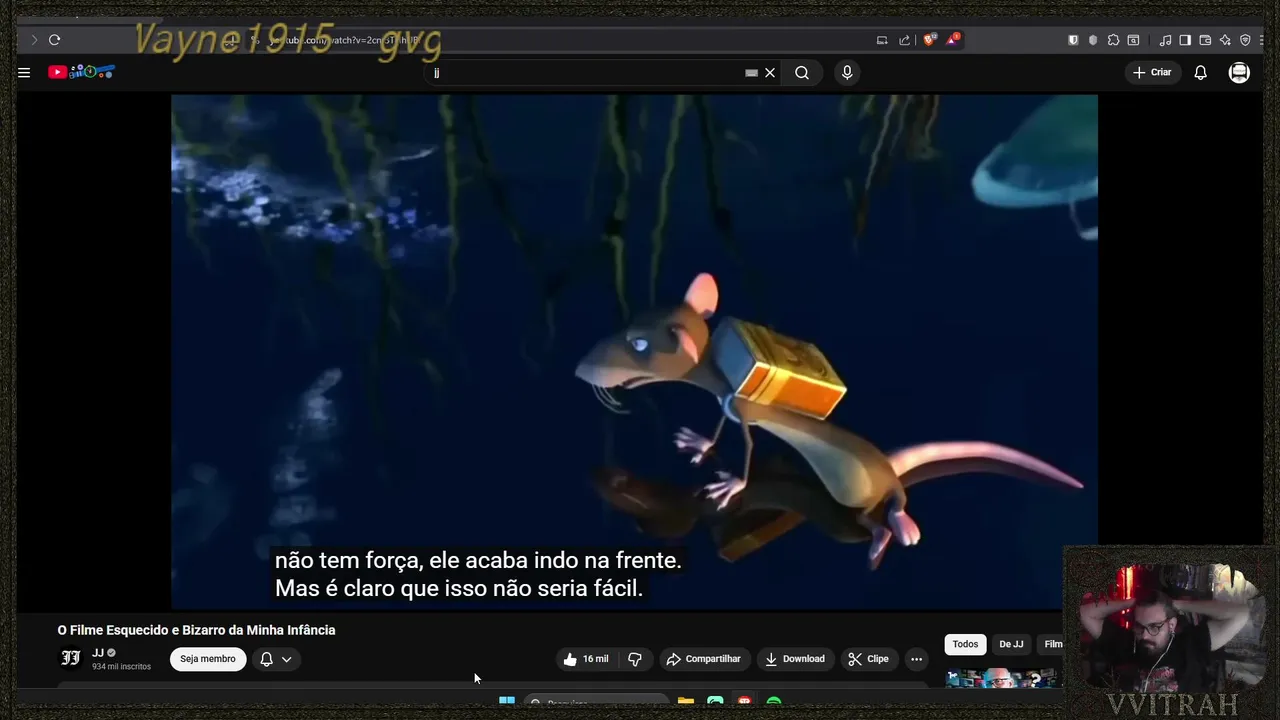Viewport: 1280px width, 720px height.
Task: Open the on-screen keyboard in search box
Action: (751, 73)
